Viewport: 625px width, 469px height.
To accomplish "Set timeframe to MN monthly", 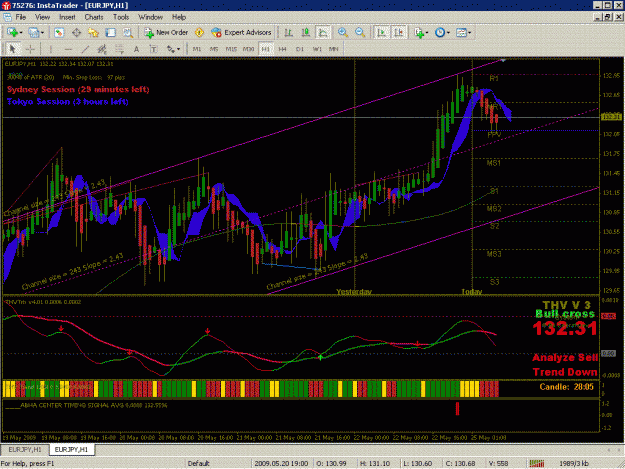I will [x=334, y=49].
